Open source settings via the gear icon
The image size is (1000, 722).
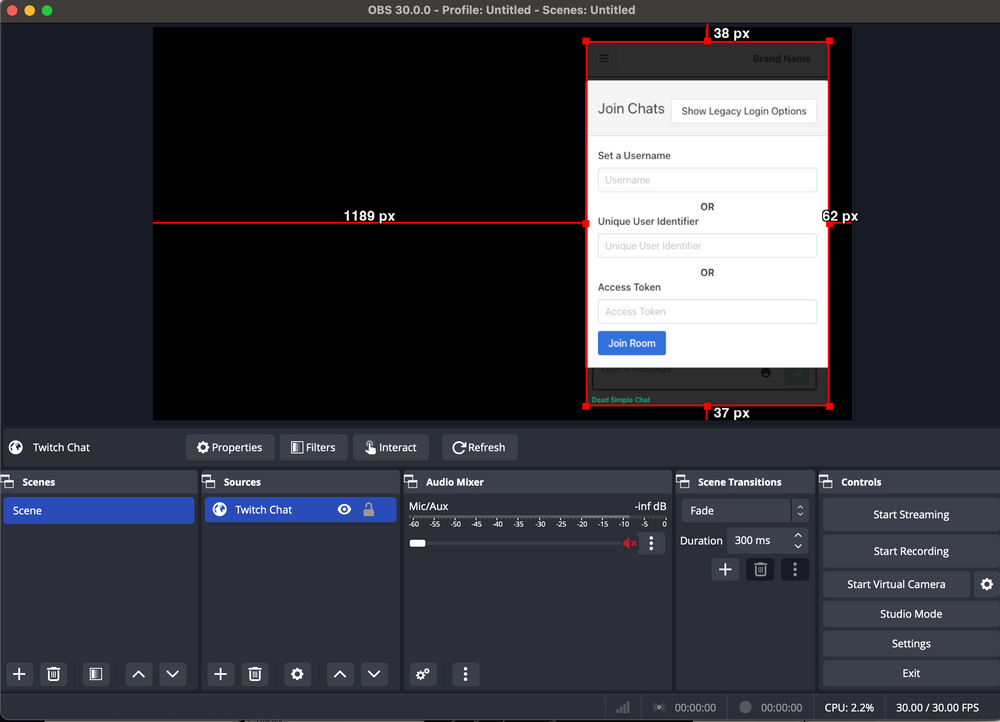pyautogui.click(x=297, y=674)
